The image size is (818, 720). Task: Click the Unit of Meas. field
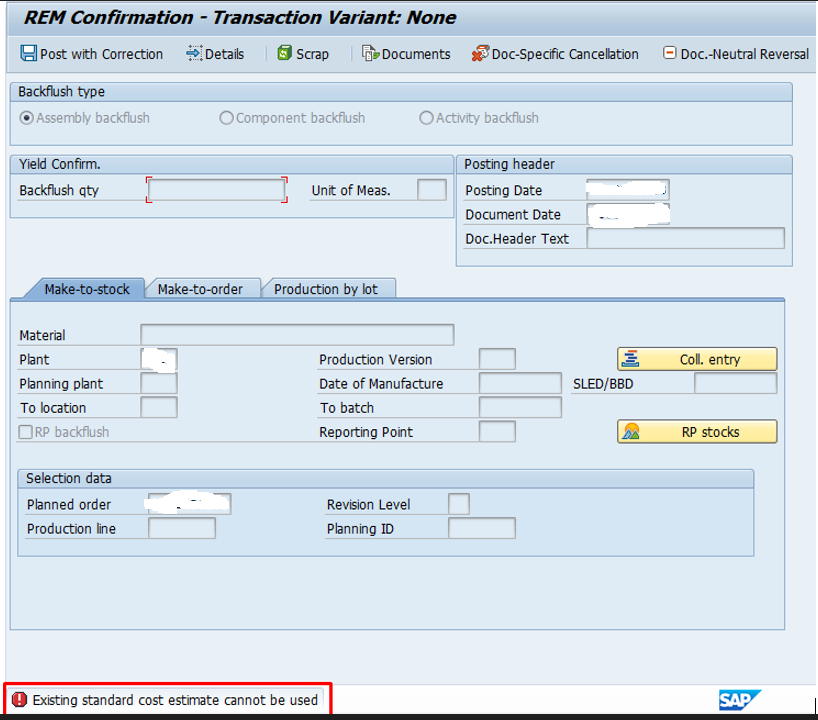click(x=432, y=190)
